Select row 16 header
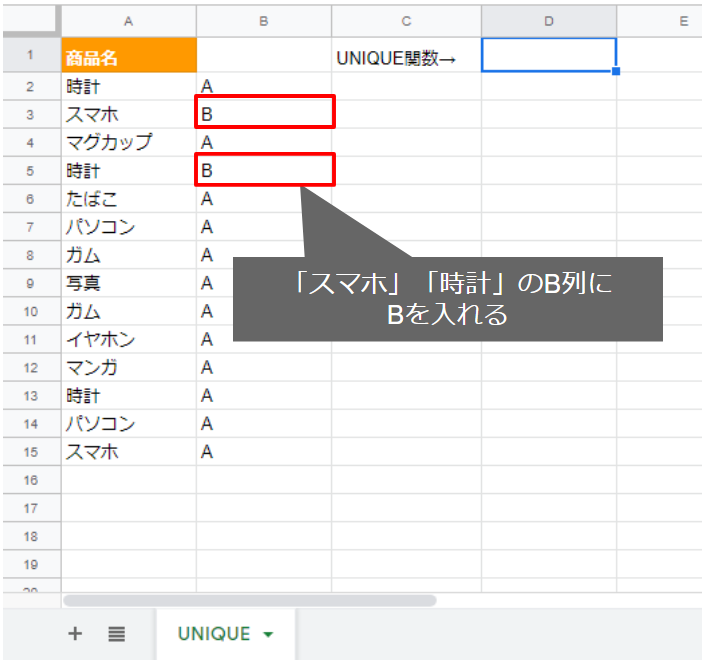 pos(31,480)
